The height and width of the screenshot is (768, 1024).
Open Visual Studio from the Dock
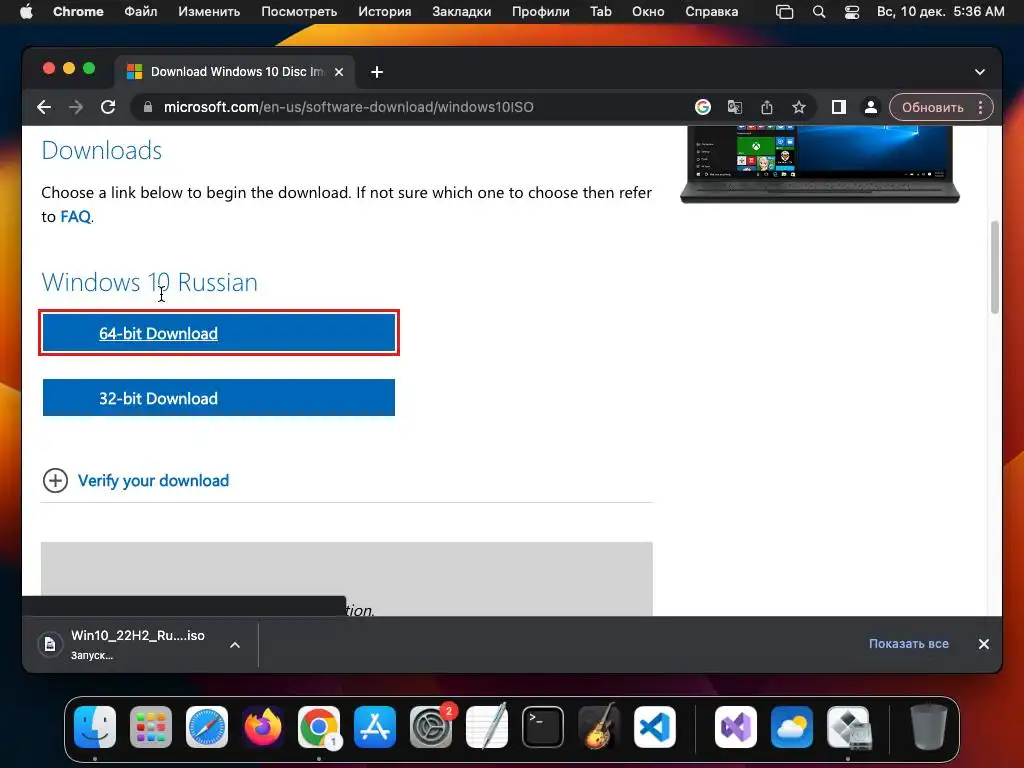pyautogui.click(x=736, y=727)
